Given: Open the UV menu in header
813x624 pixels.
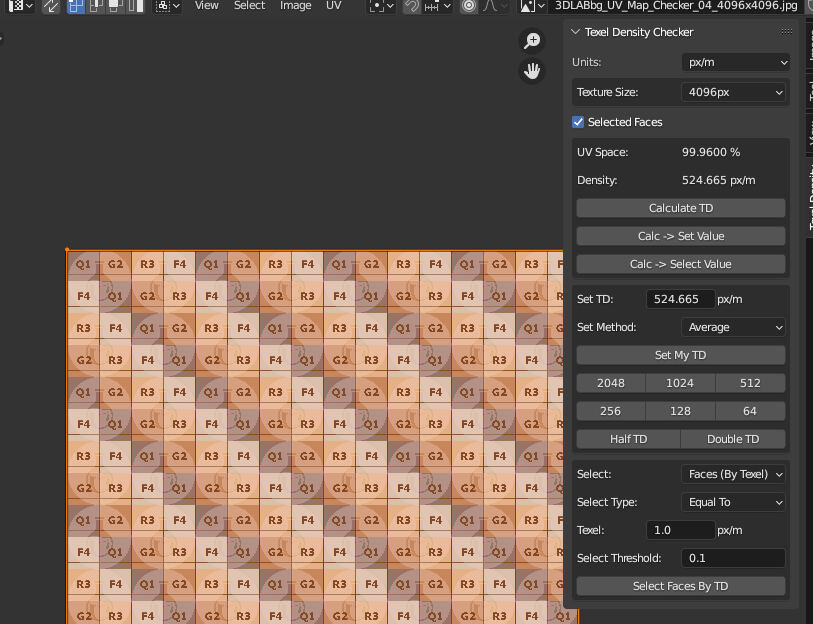Looking at the screenshot, I should pyautogui.click(x=333, y=6).
